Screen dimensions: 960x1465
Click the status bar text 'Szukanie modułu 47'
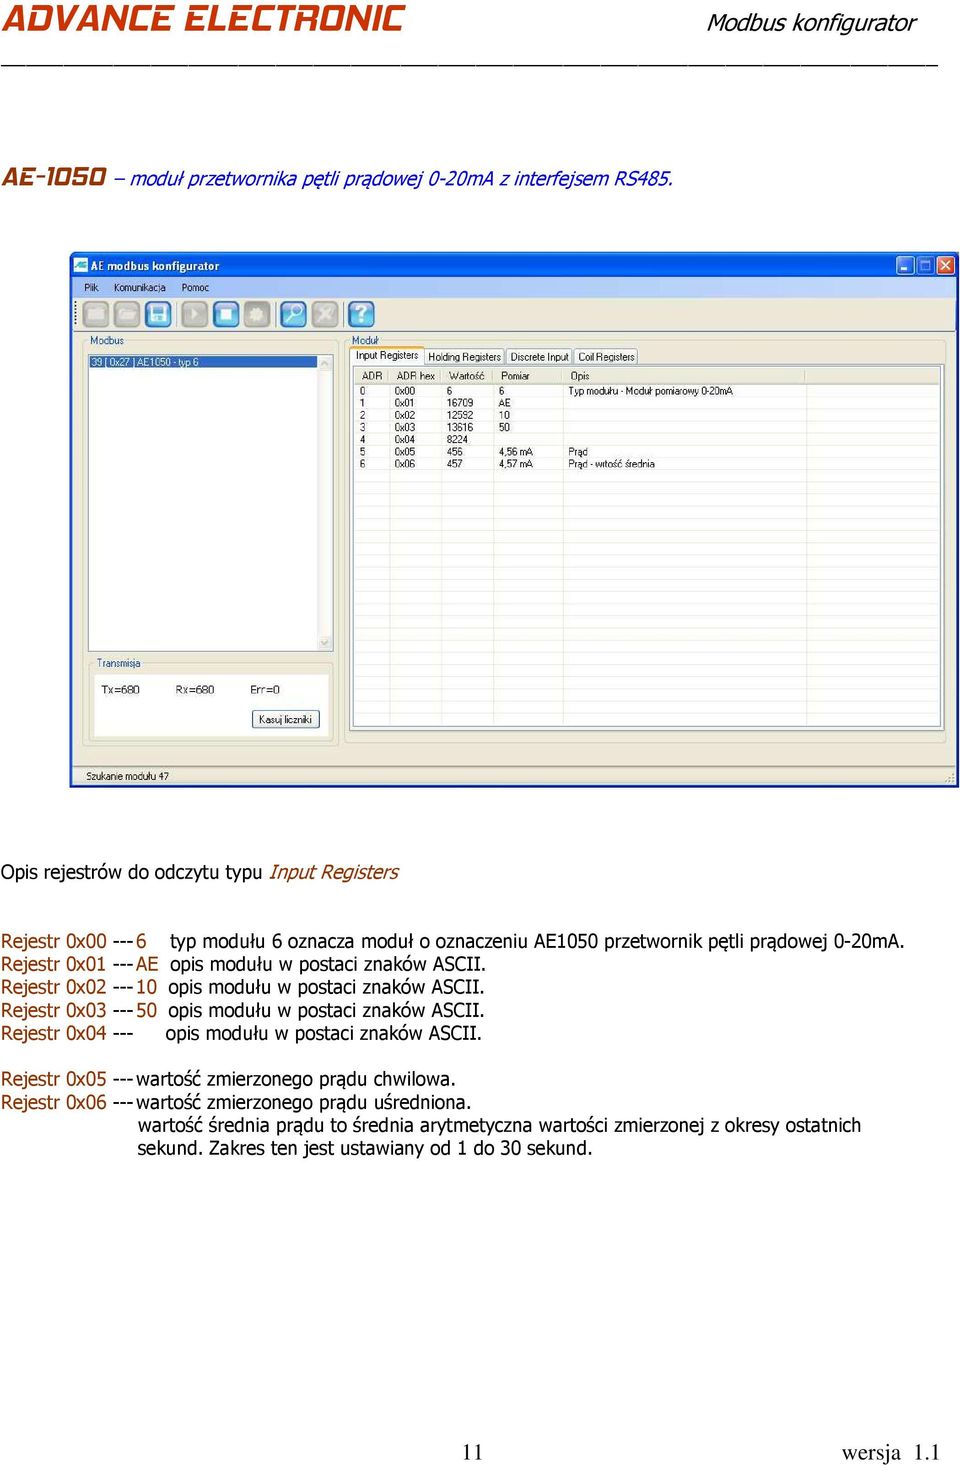click(127, 776)
